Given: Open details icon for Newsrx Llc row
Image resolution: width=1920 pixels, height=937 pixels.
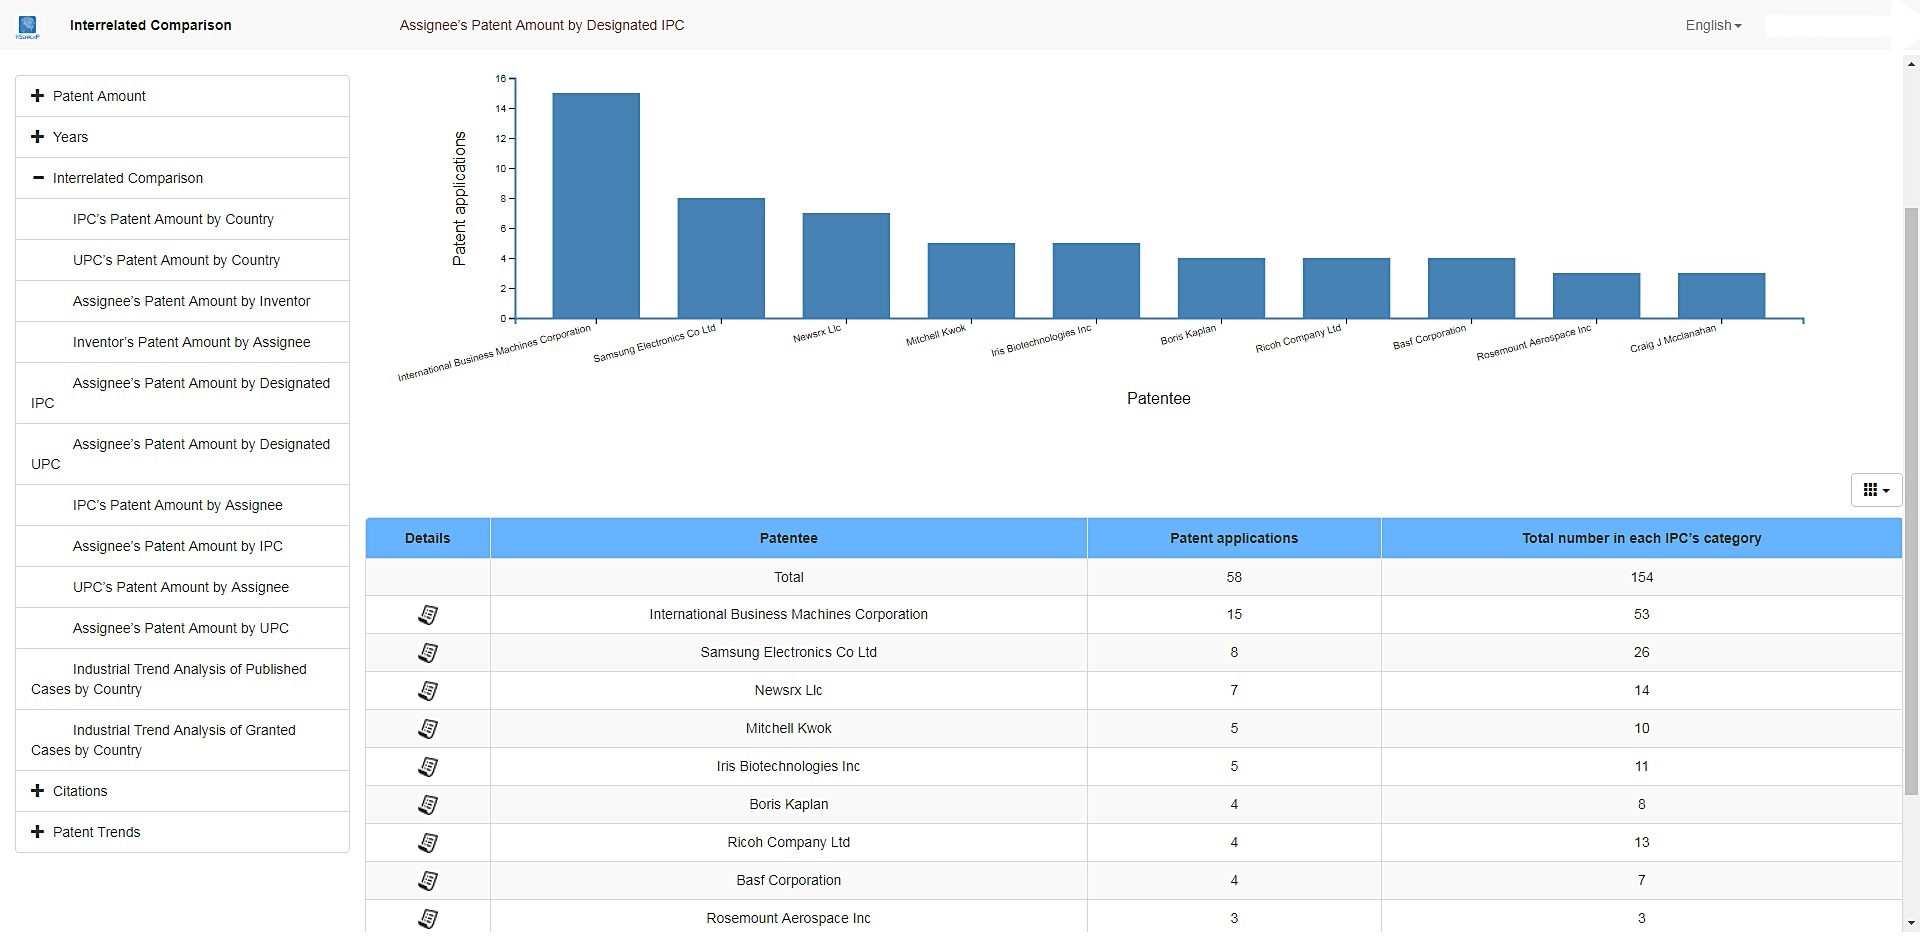Looking at the screenshot, I should [428, 691].
